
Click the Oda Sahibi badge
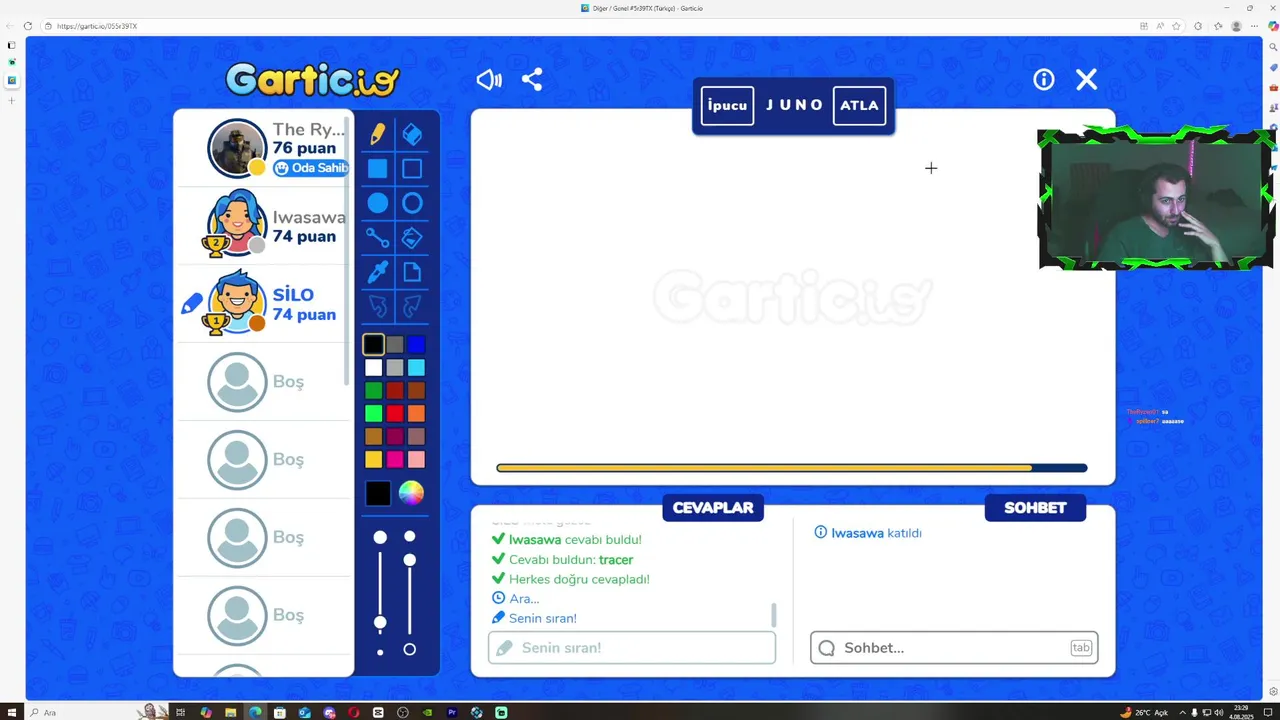(311, 168)
